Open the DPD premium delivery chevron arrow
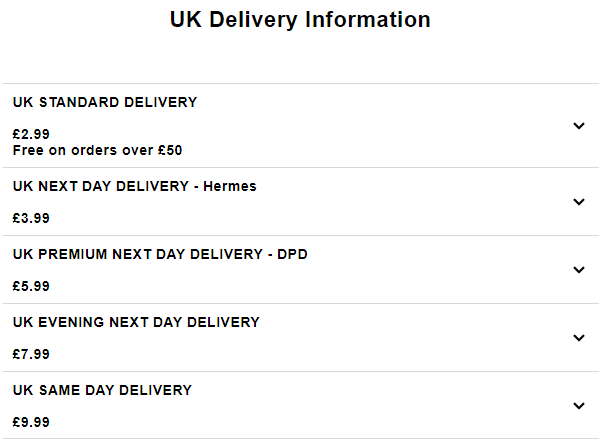 click(x=579, y=270)
